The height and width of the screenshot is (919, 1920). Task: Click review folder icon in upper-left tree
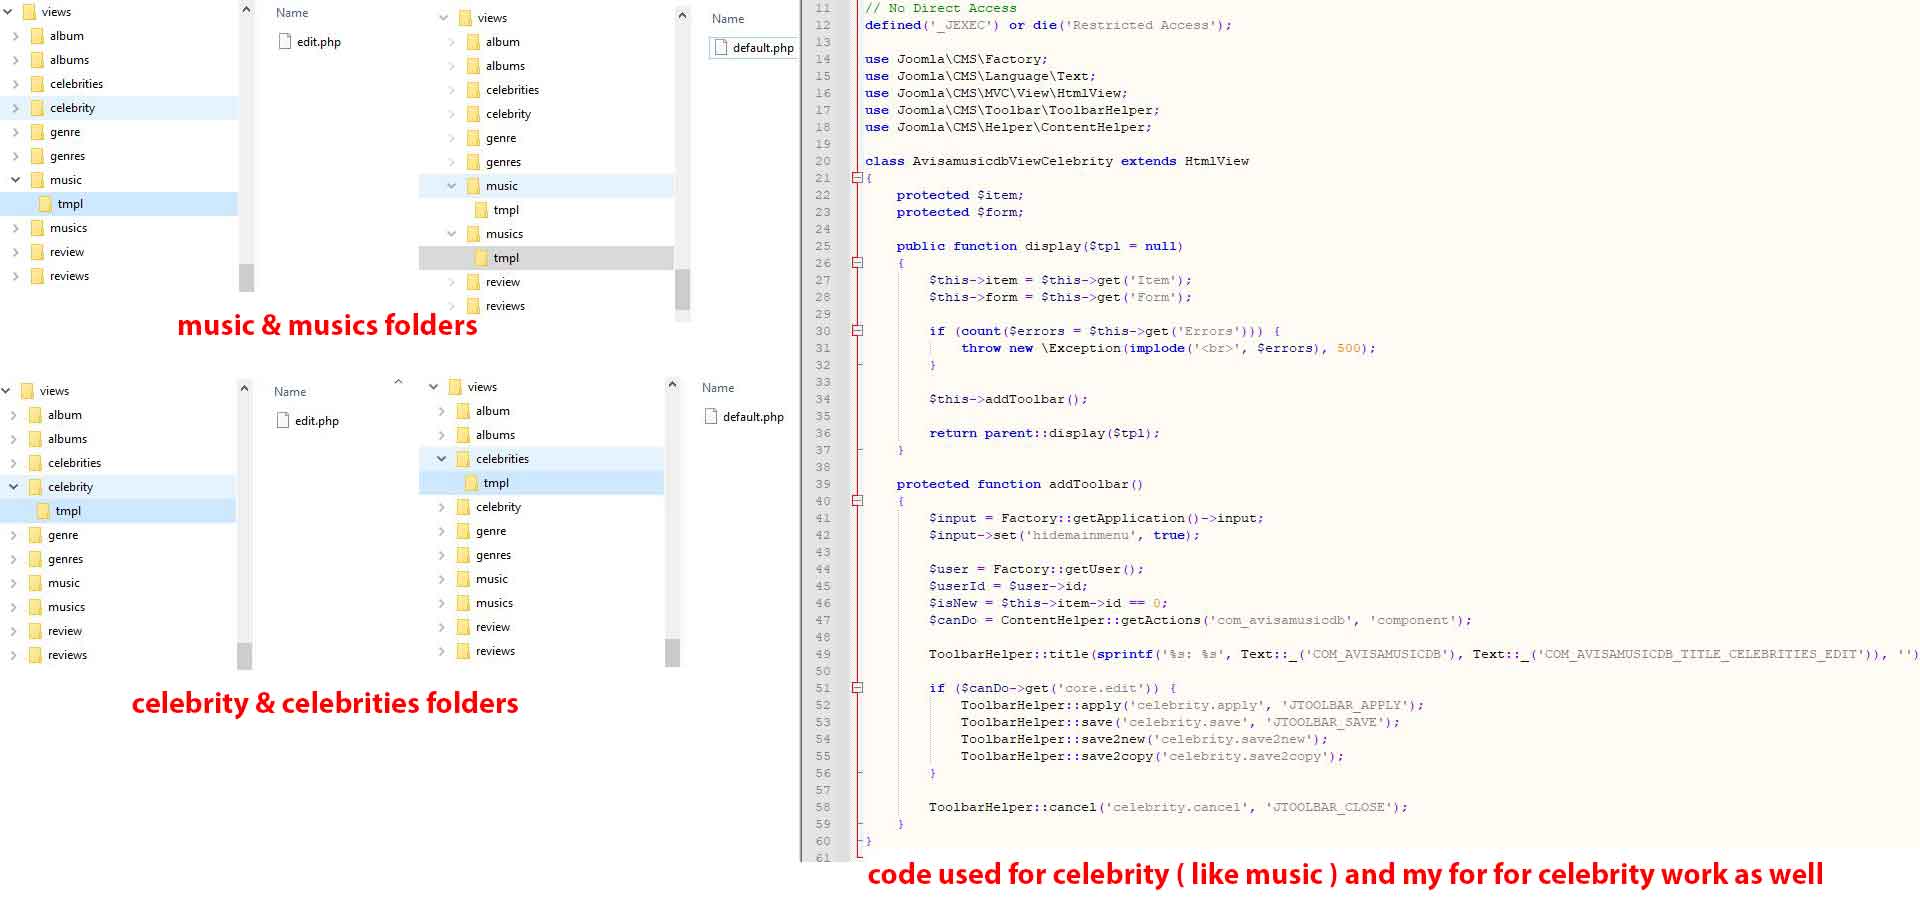tap(37, 252)
